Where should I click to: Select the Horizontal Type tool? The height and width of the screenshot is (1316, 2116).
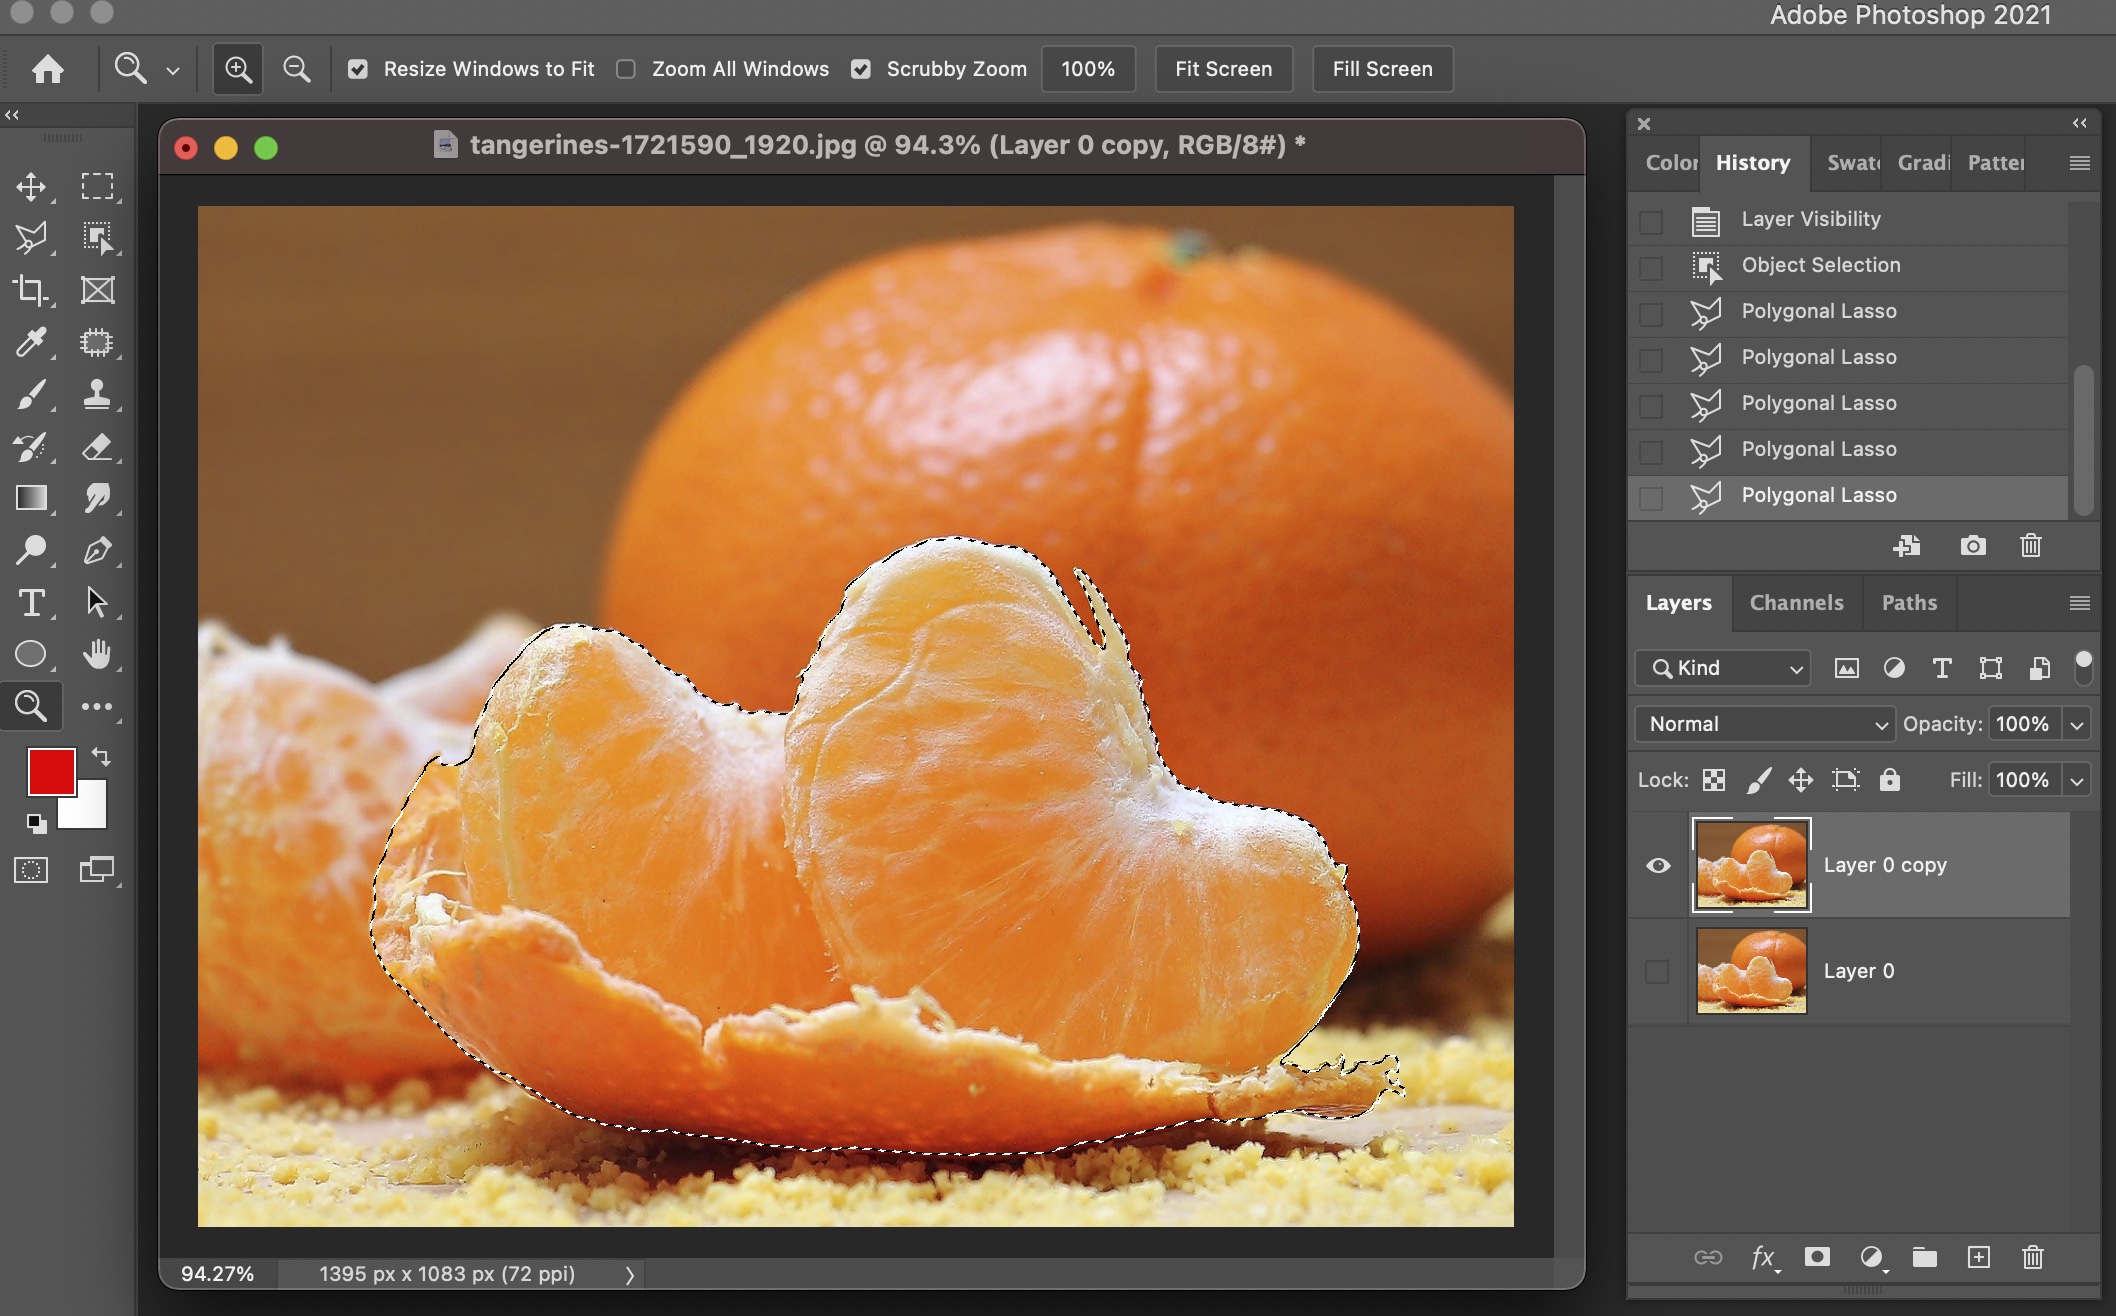click(x=30, y=603)
